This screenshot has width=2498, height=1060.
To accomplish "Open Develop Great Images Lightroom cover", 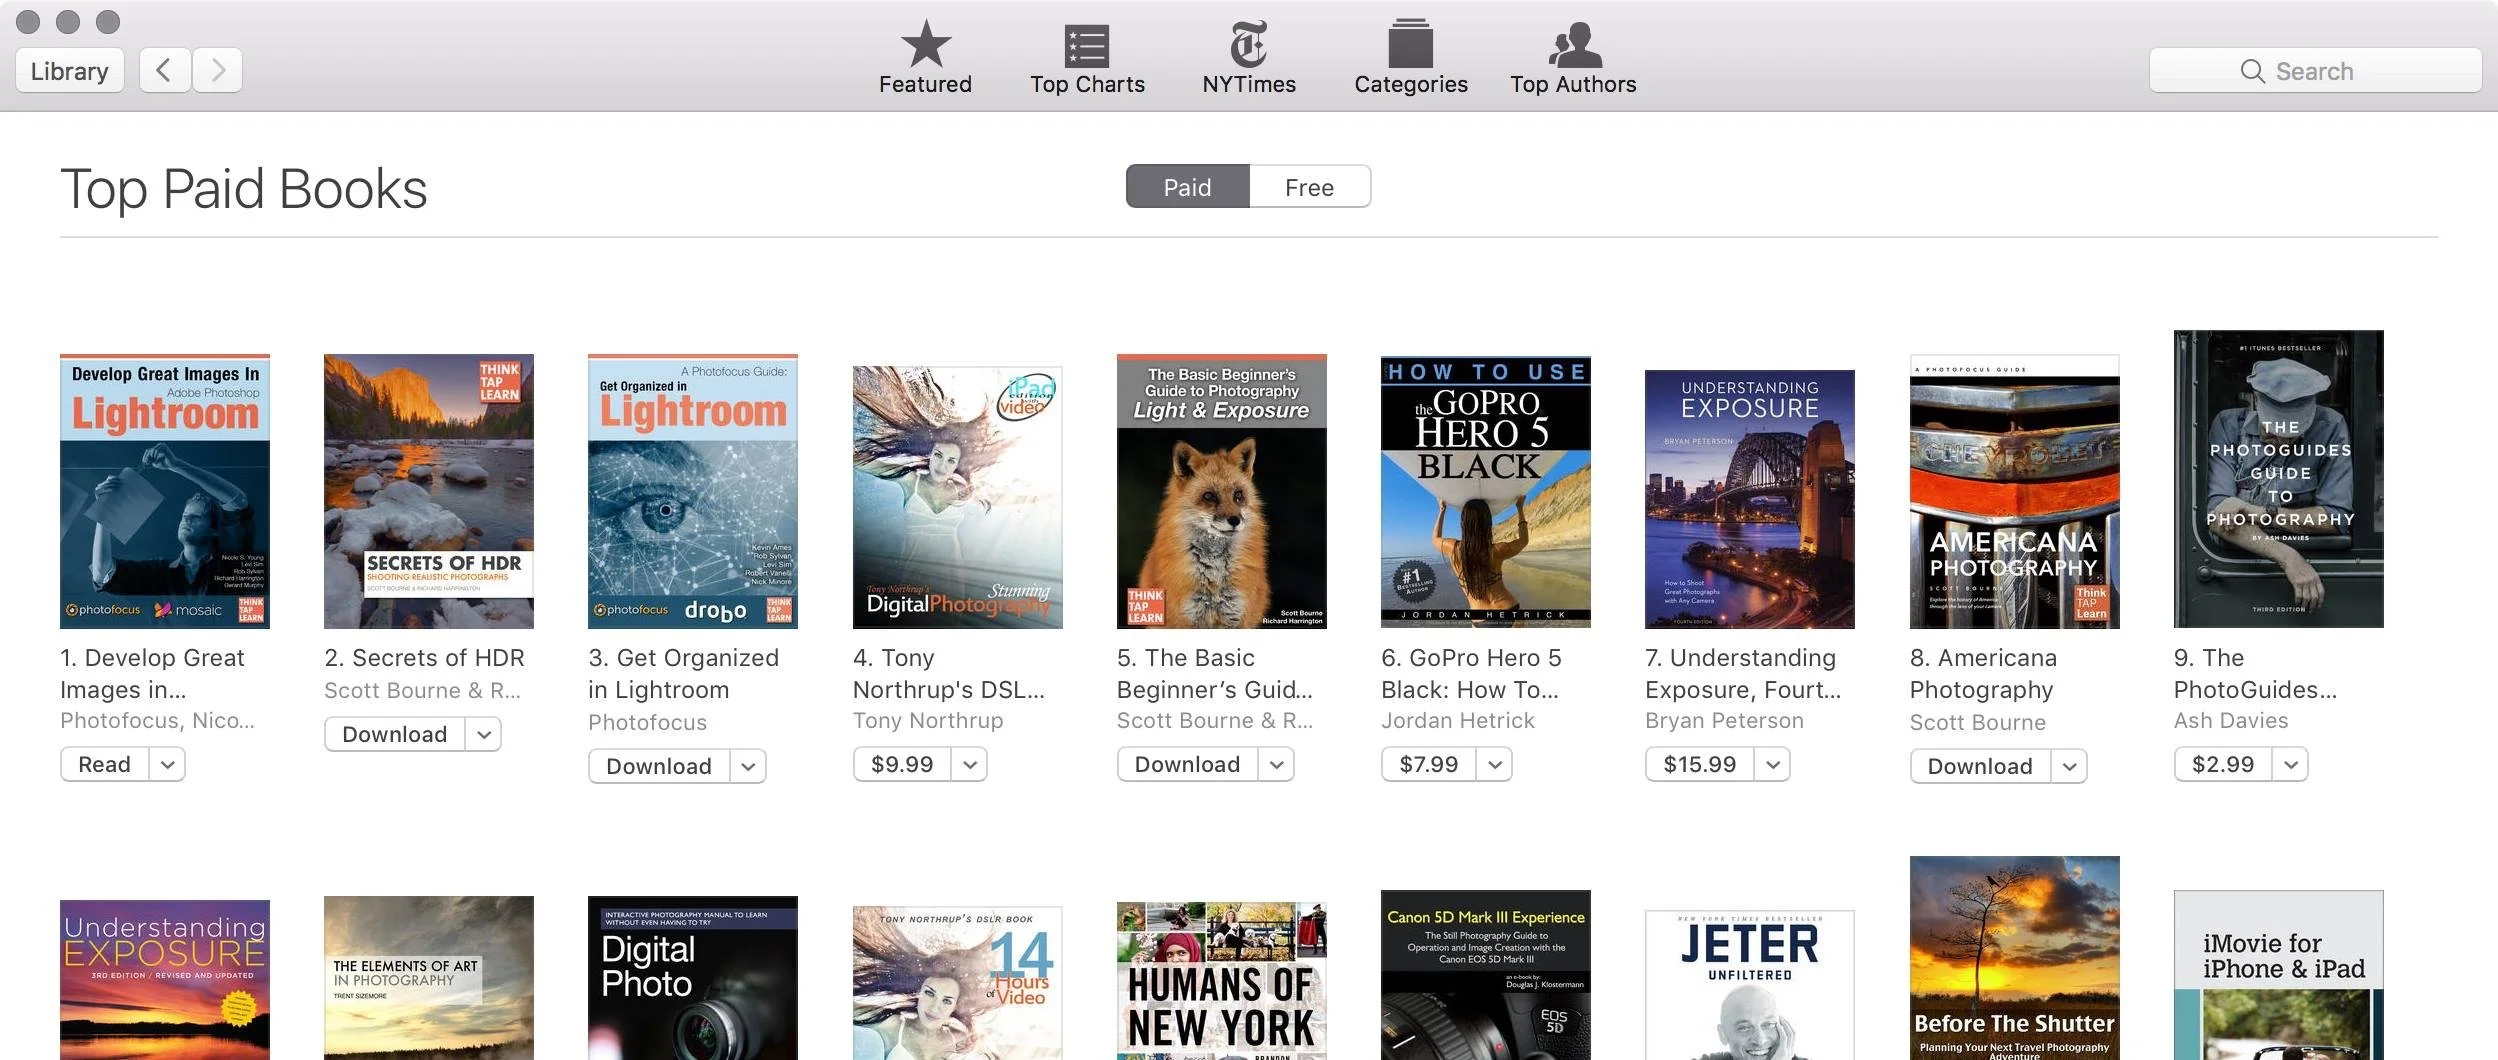I will coord(165,491).
